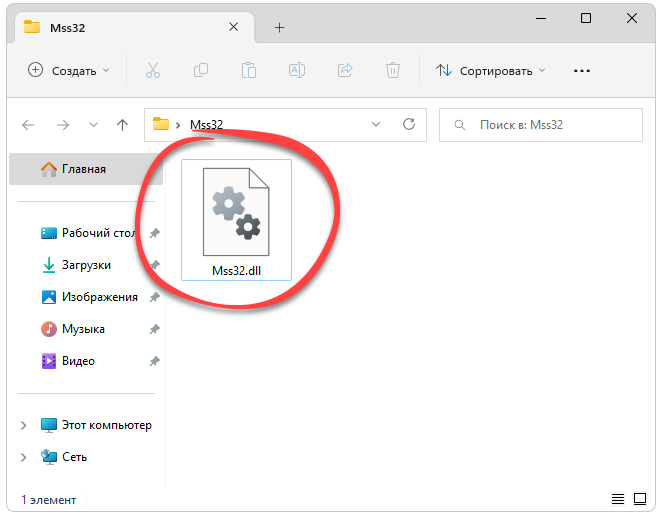This screenshot has height=515, width=662.
Task: Select the Mss32.dll file icon
Action: click(x=236, y=212)
